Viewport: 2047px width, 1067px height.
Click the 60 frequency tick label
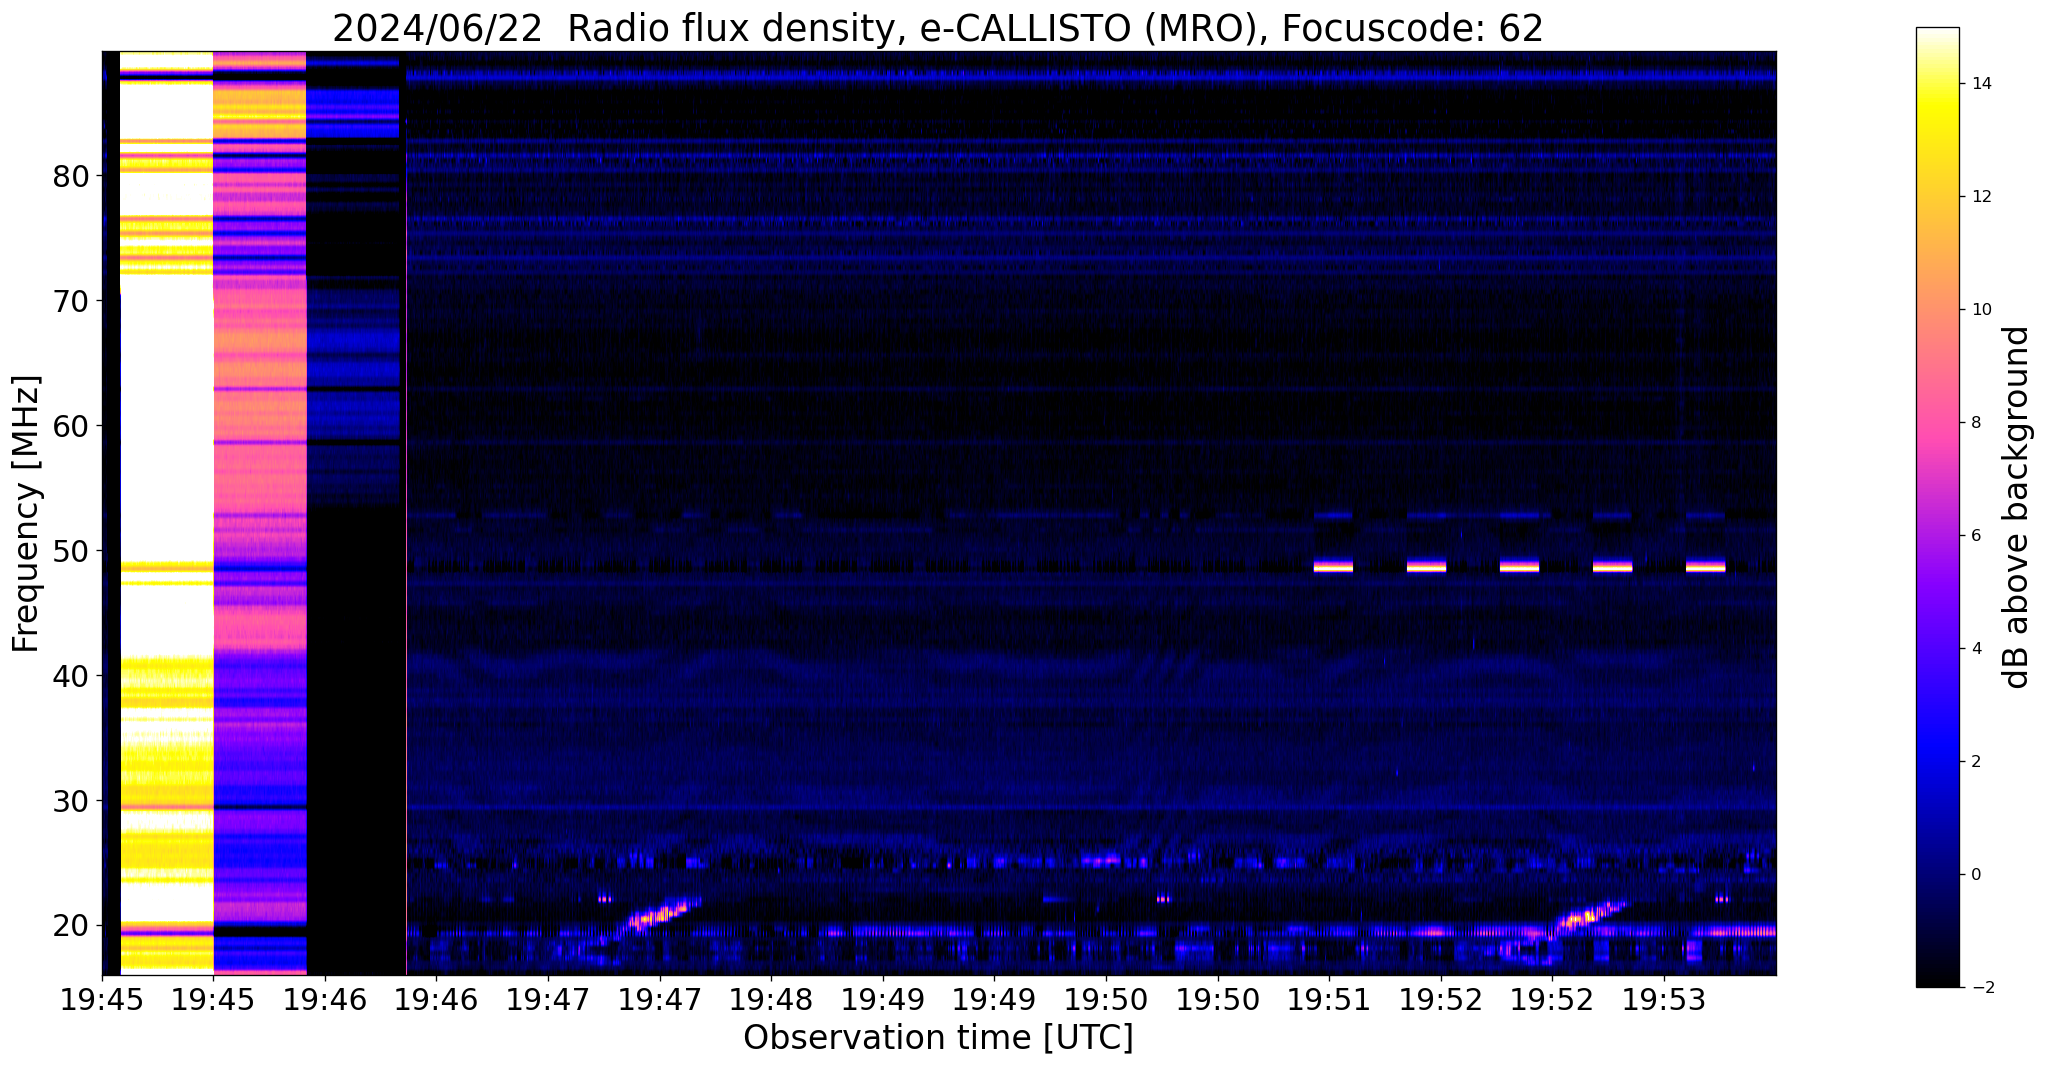coord(71,427)
